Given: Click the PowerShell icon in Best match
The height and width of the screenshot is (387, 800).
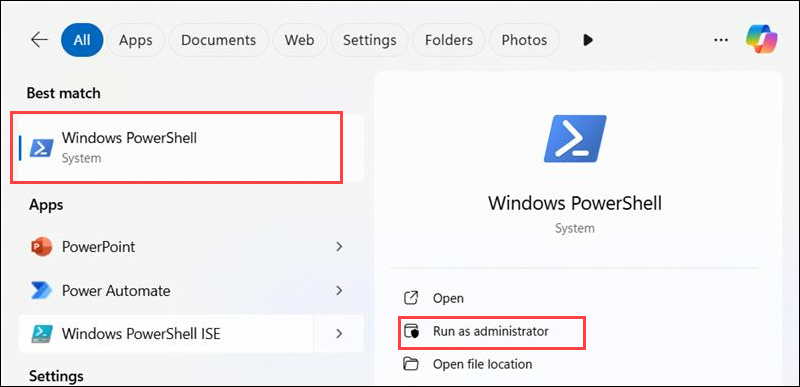Looking at the screenshot, I should point(41,148).
